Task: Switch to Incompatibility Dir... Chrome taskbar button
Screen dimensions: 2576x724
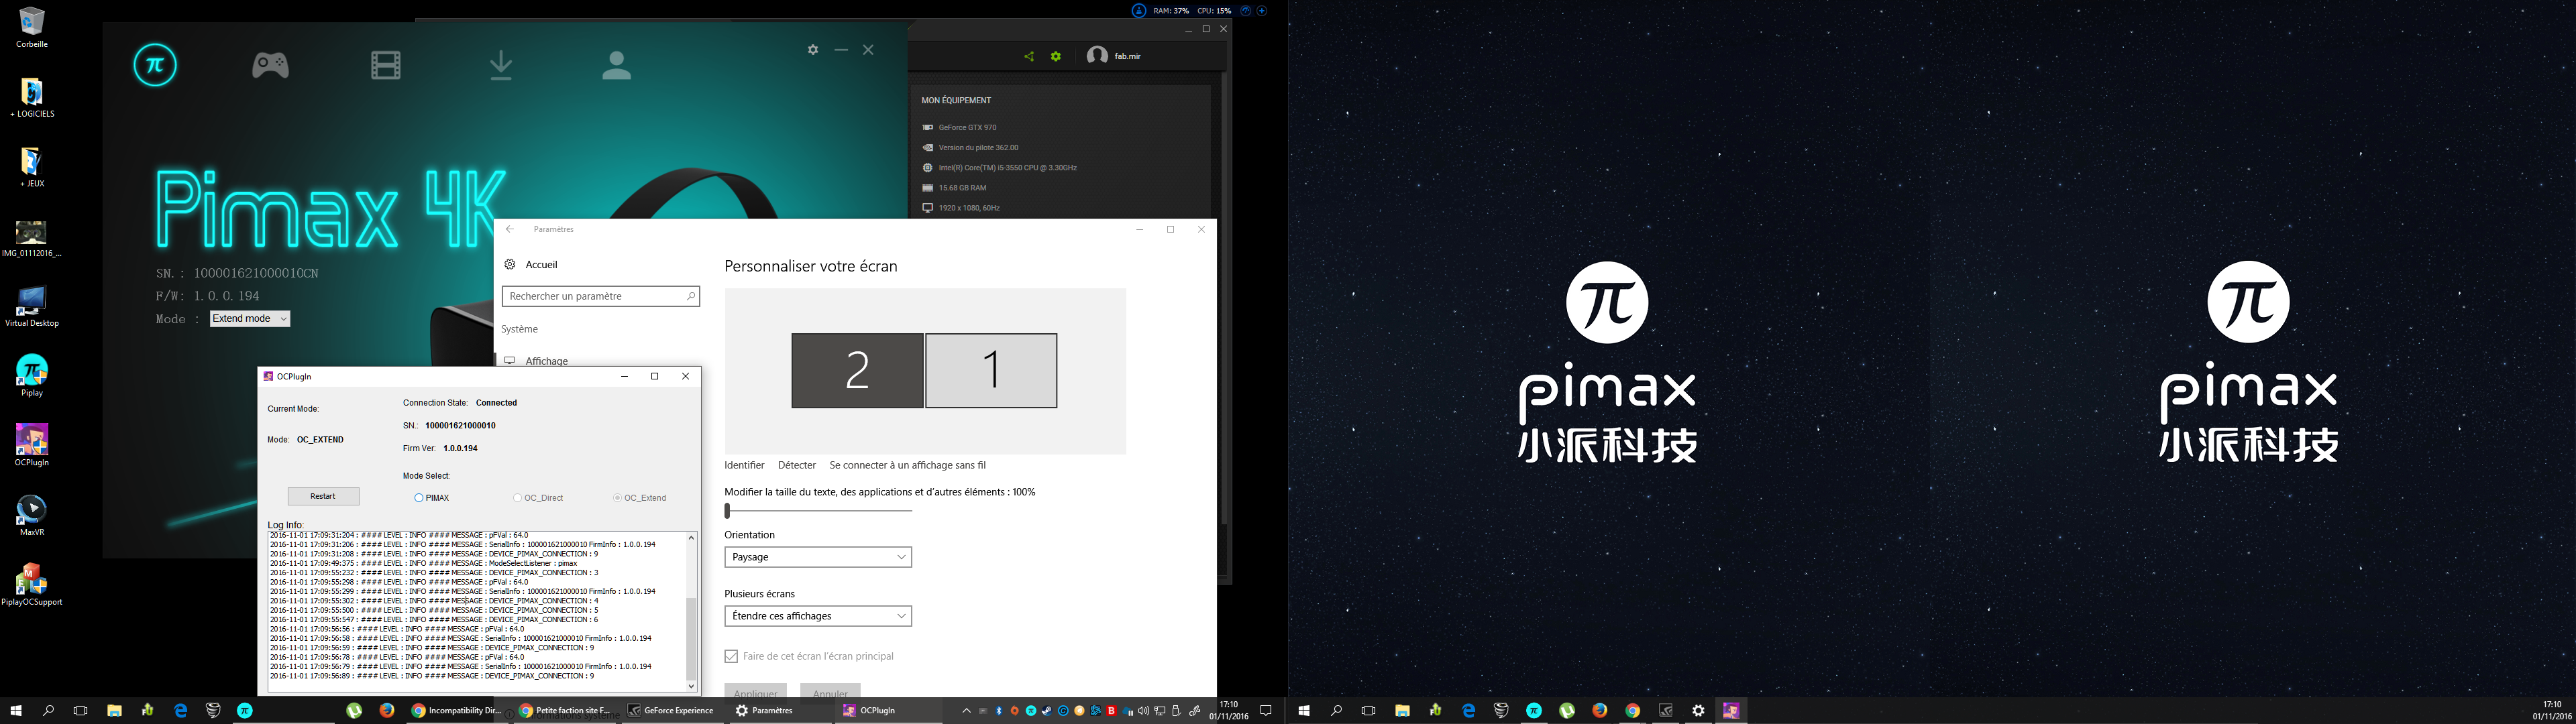Action: pyautogui.click(x=456, y=711)
